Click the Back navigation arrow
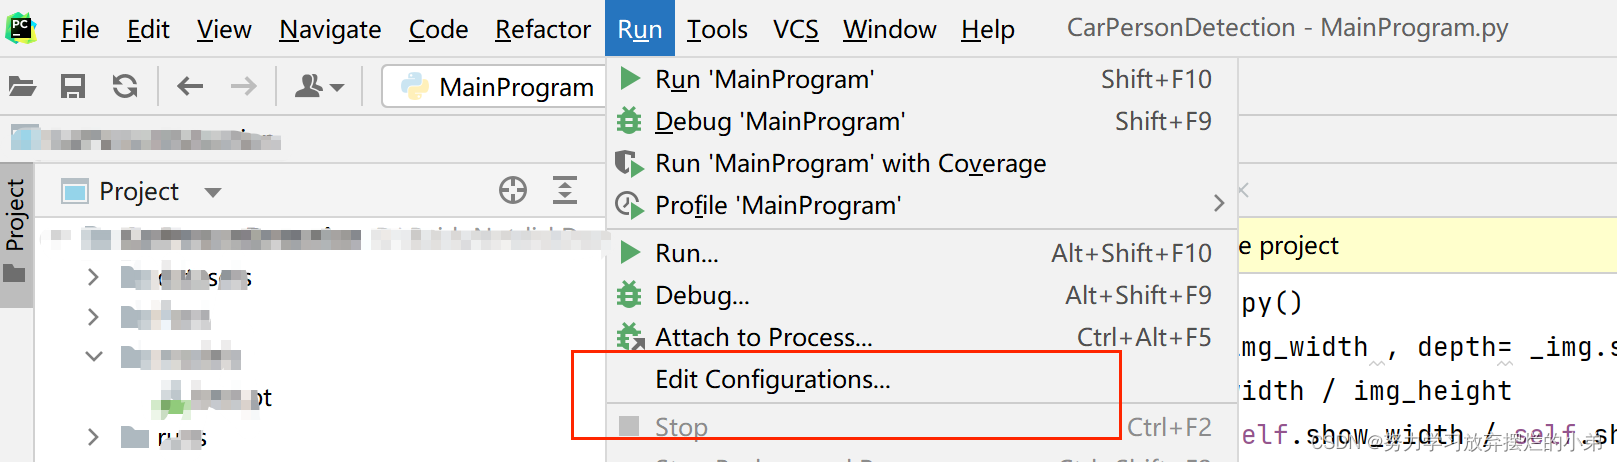Viewport: 1617px width, 462px height. pyautogui.click(x=190, y=87)
